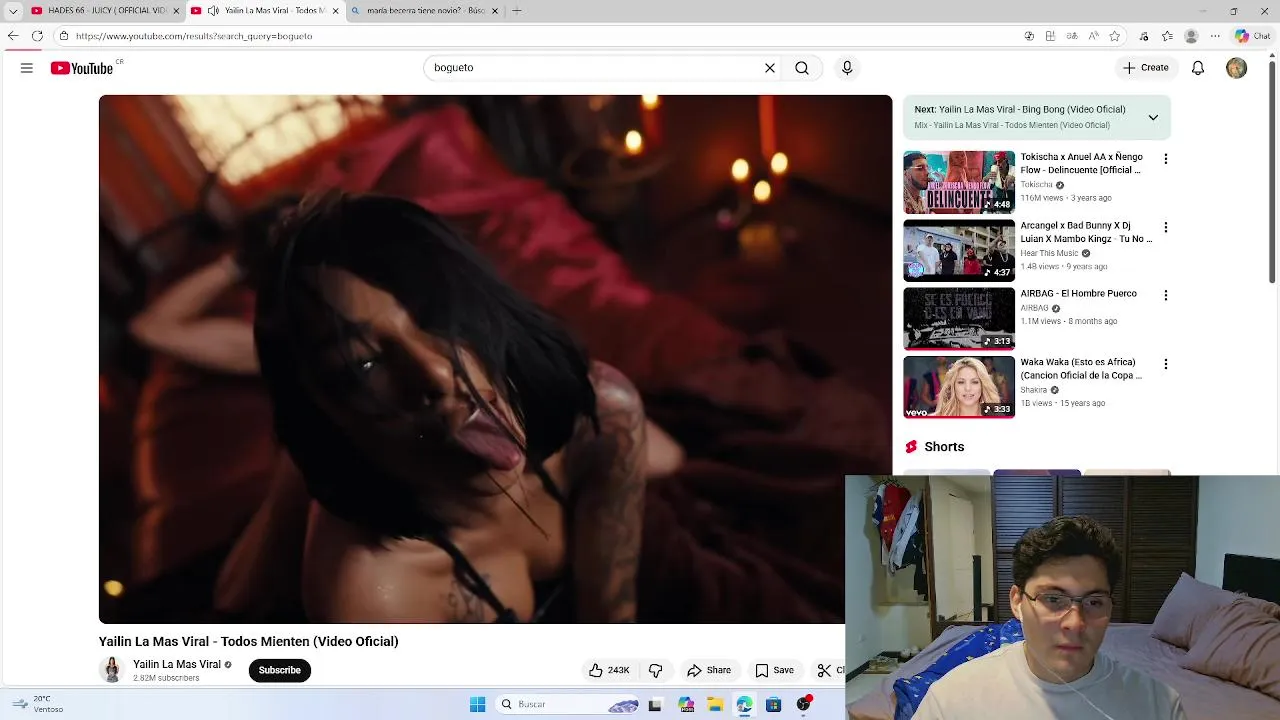Add this page to favorites with the star

pos(1115,36)
